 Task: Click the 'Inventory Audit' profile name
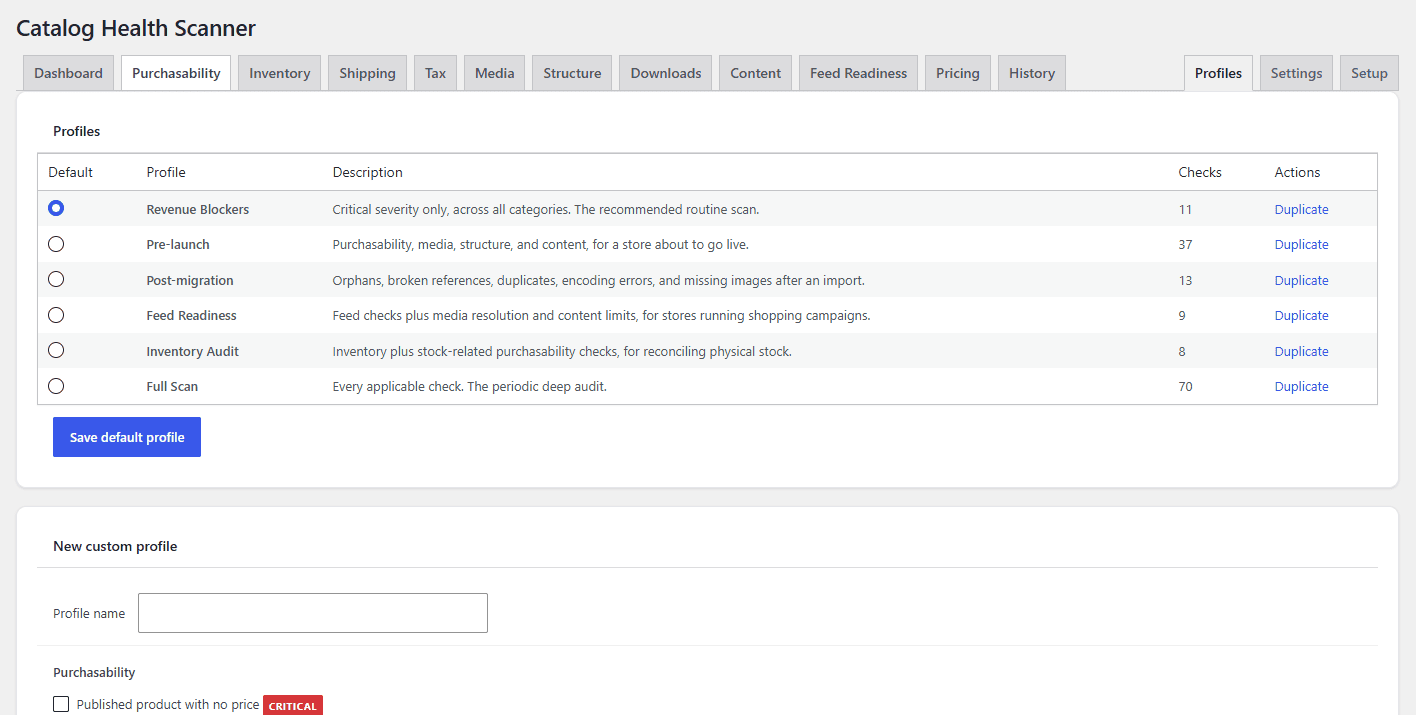coord(193,351)
